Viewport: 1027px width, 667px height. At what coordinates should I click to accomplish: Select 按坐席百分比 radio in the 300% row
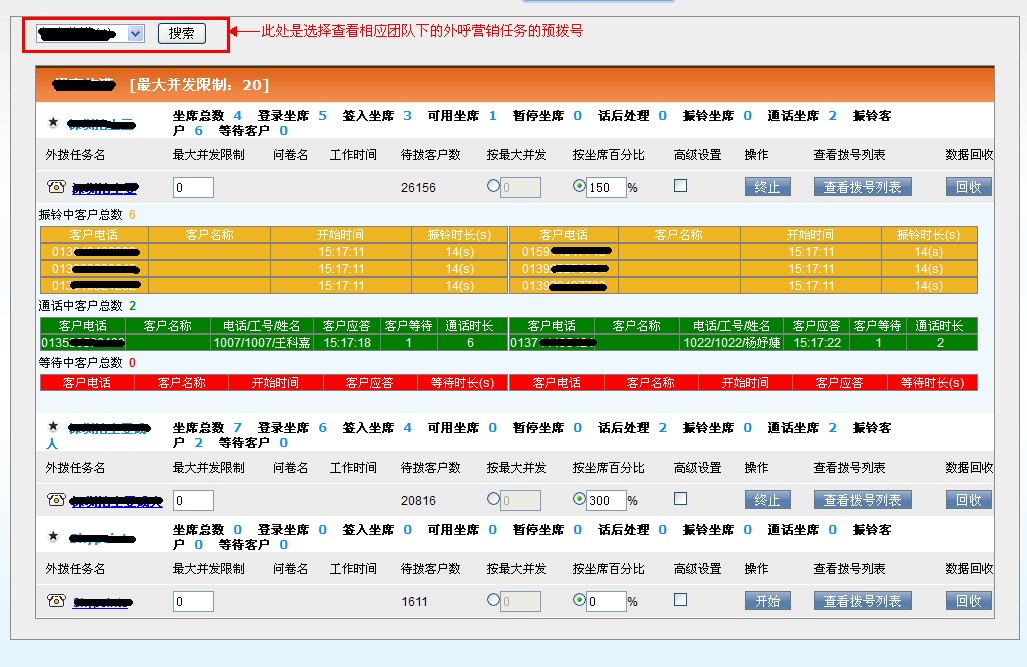click(579, 499)
